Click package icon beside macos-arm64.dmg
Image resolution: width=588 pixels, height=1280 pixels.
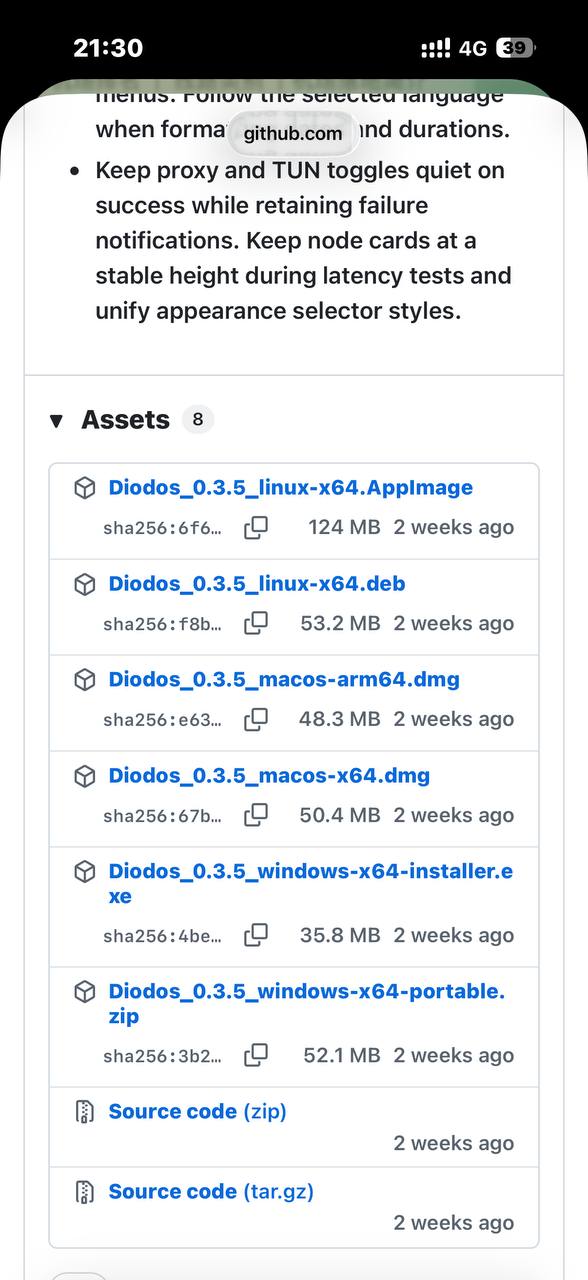[85, 681]
